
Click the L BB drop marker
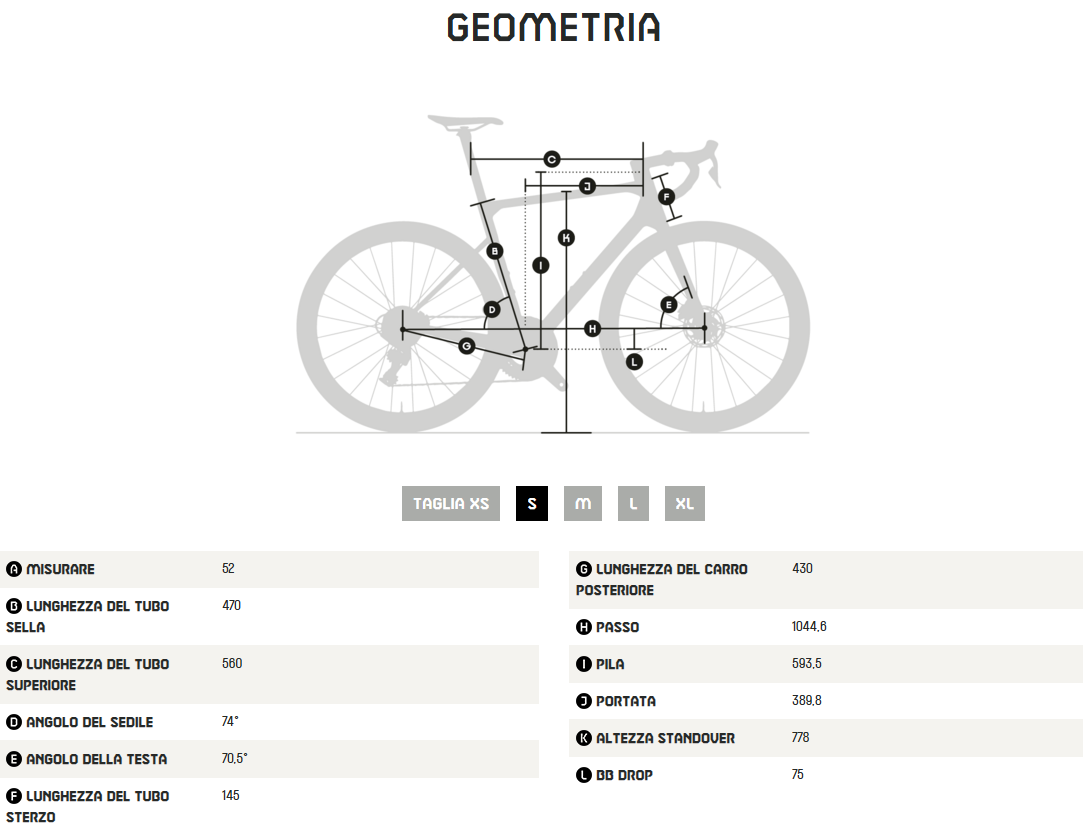pos(634,362)
